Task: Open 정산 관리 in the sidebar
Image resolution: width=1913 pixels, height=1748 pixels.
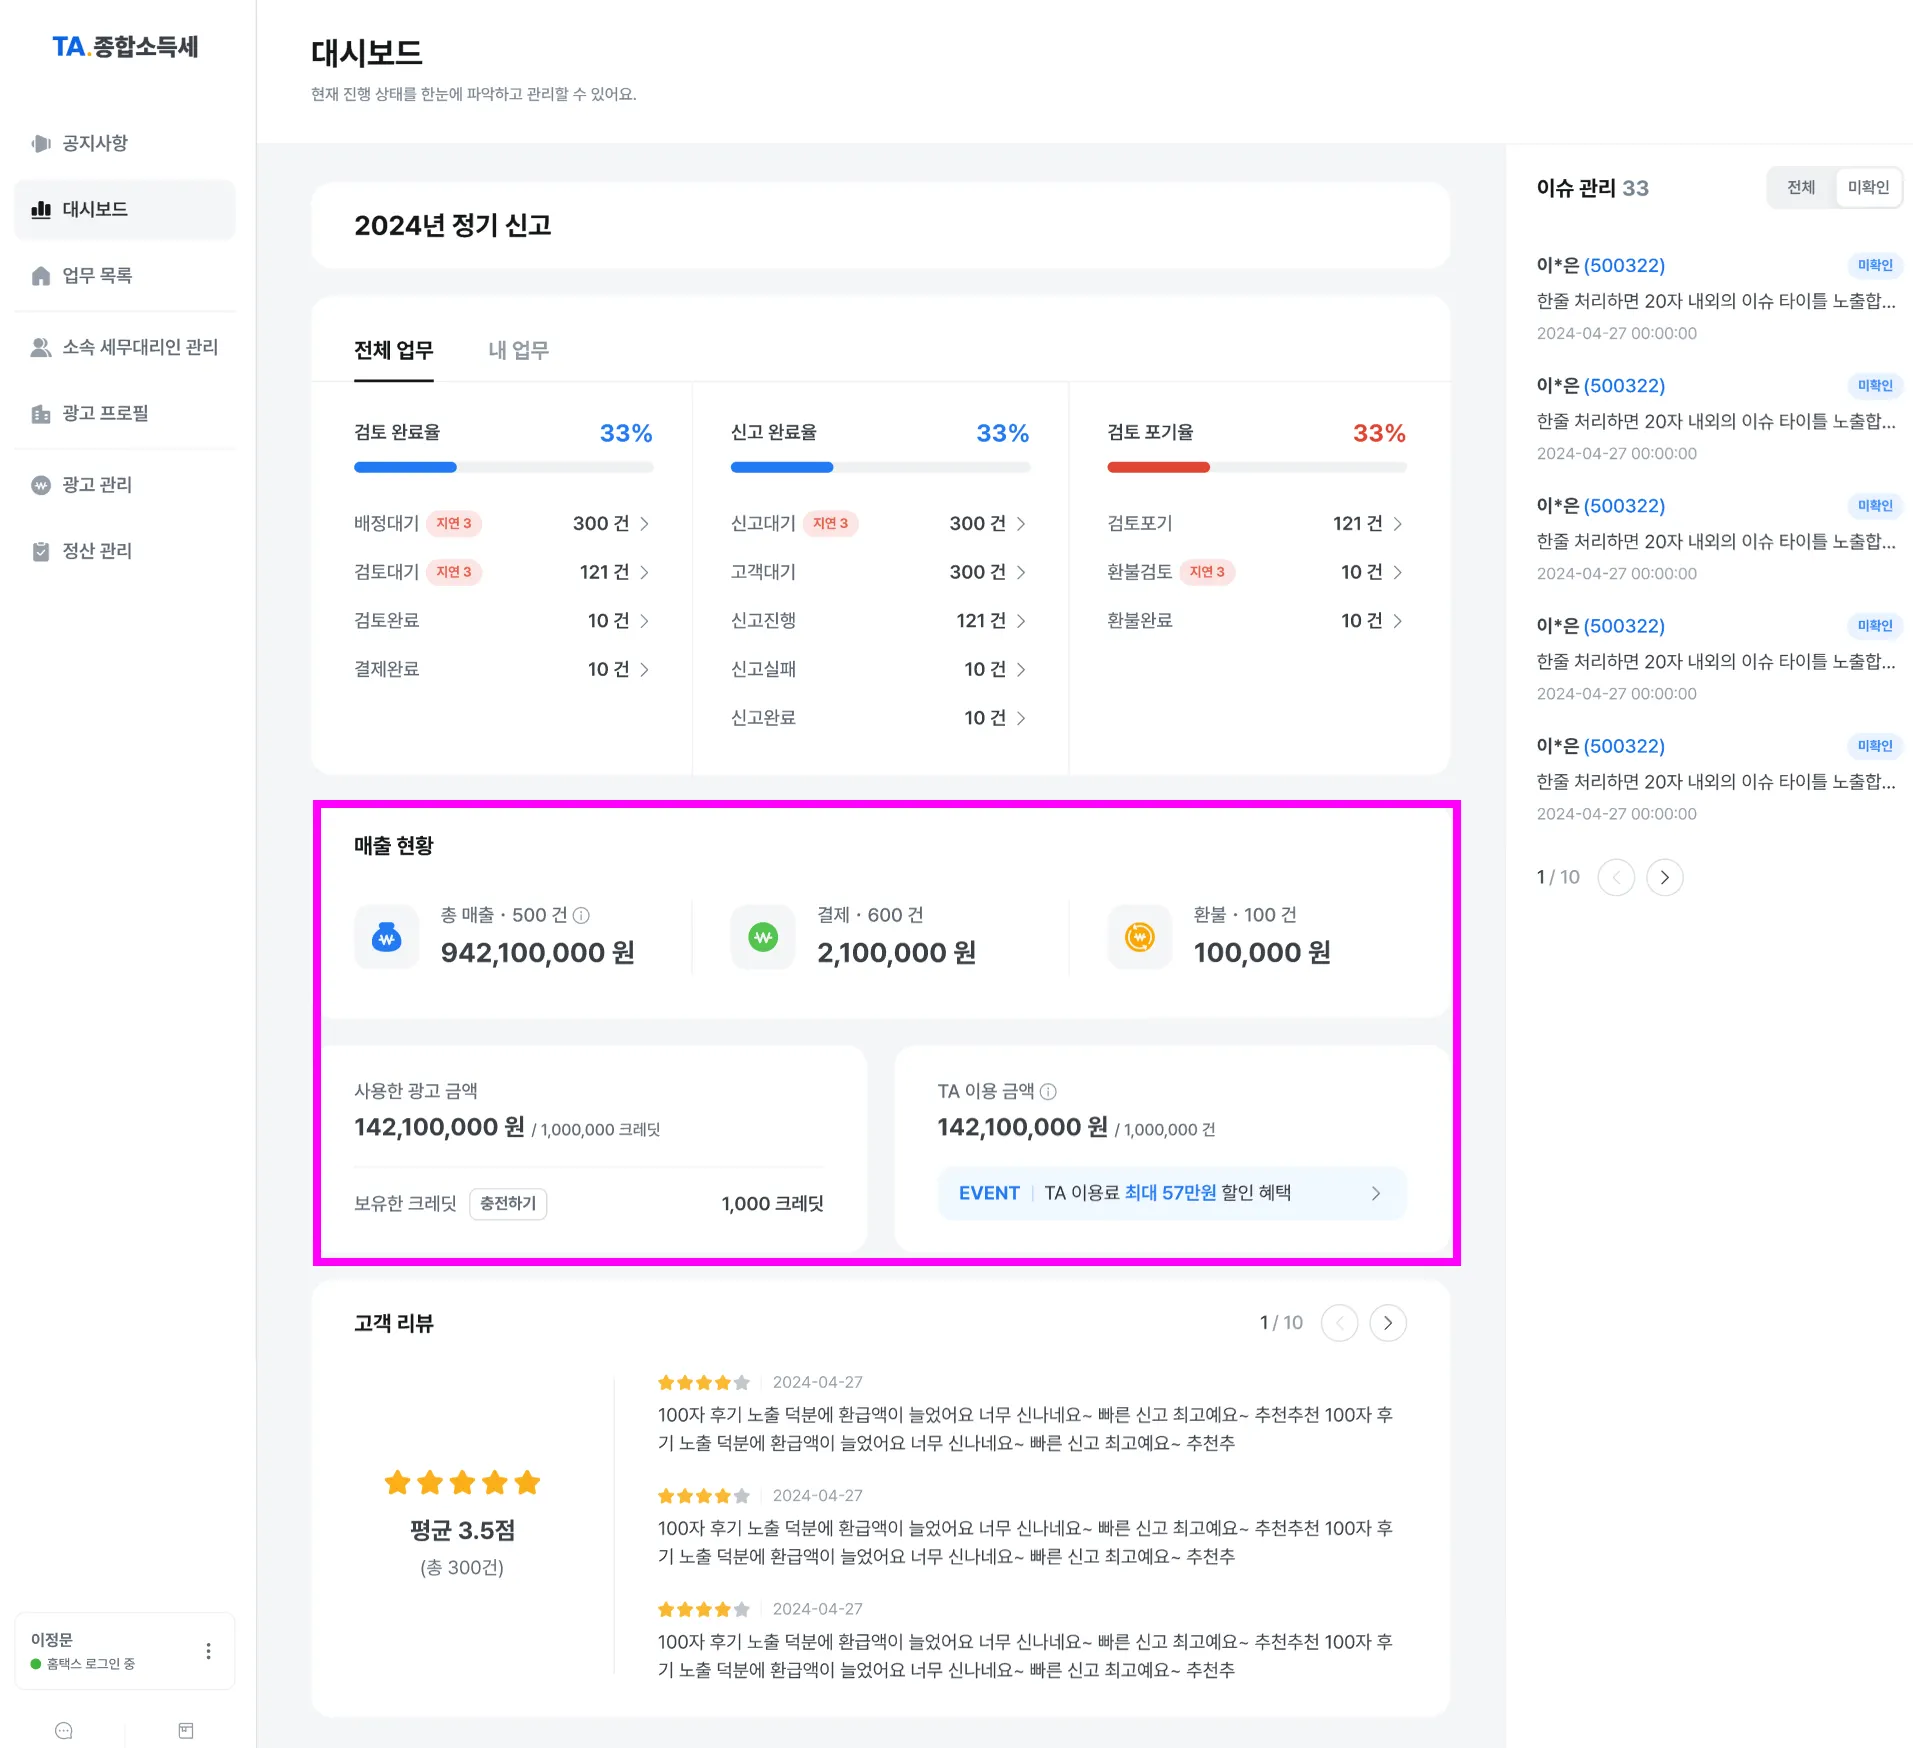Action: (125, 551)
